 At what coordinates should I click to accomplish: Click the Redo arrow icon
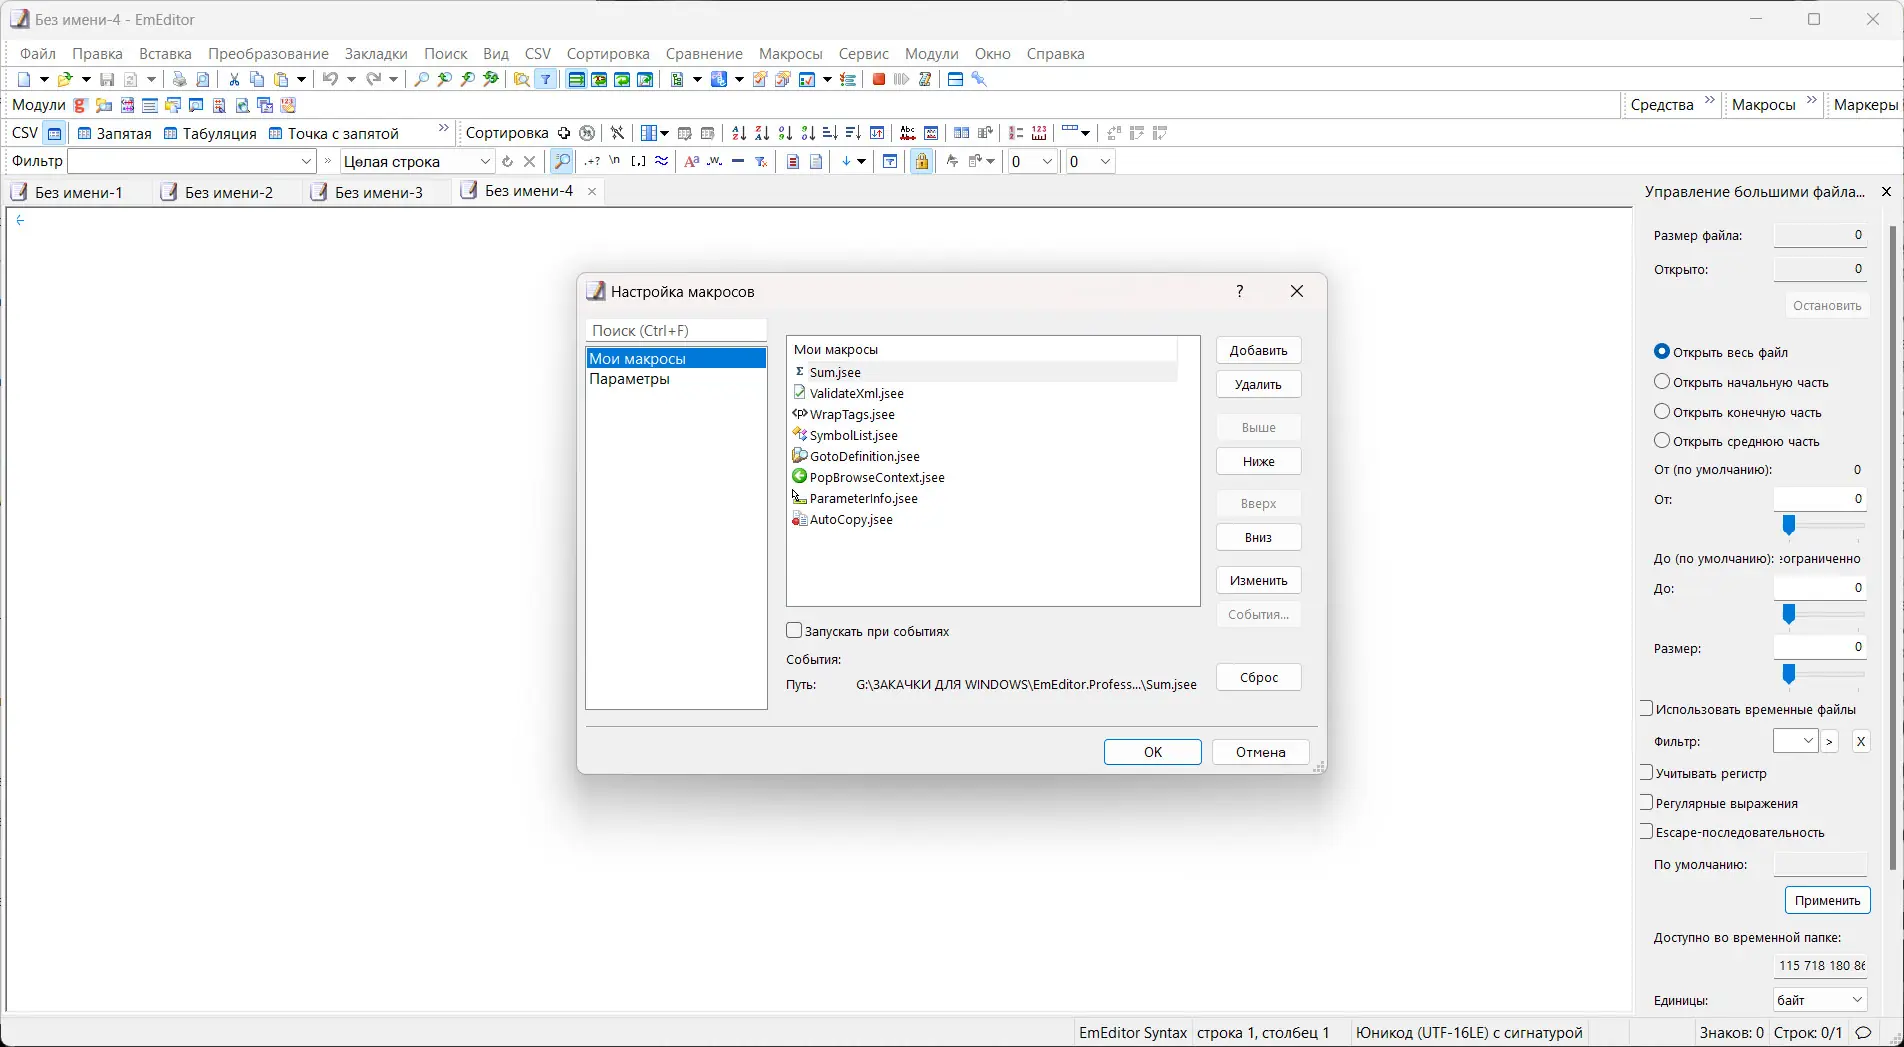pyautogui.click(x=374, y=80)
